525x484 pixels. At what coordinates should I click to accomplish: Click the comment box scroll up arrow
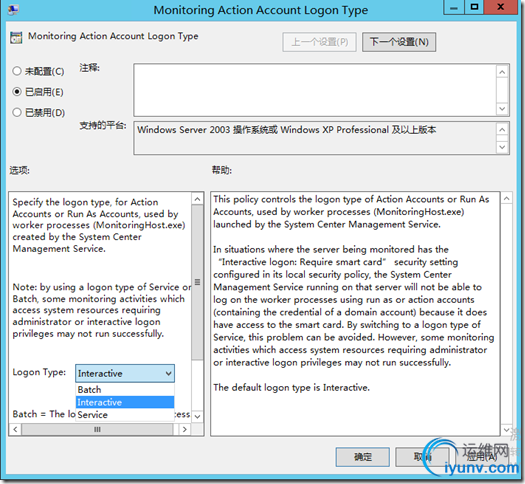click(x=502, y=72)
